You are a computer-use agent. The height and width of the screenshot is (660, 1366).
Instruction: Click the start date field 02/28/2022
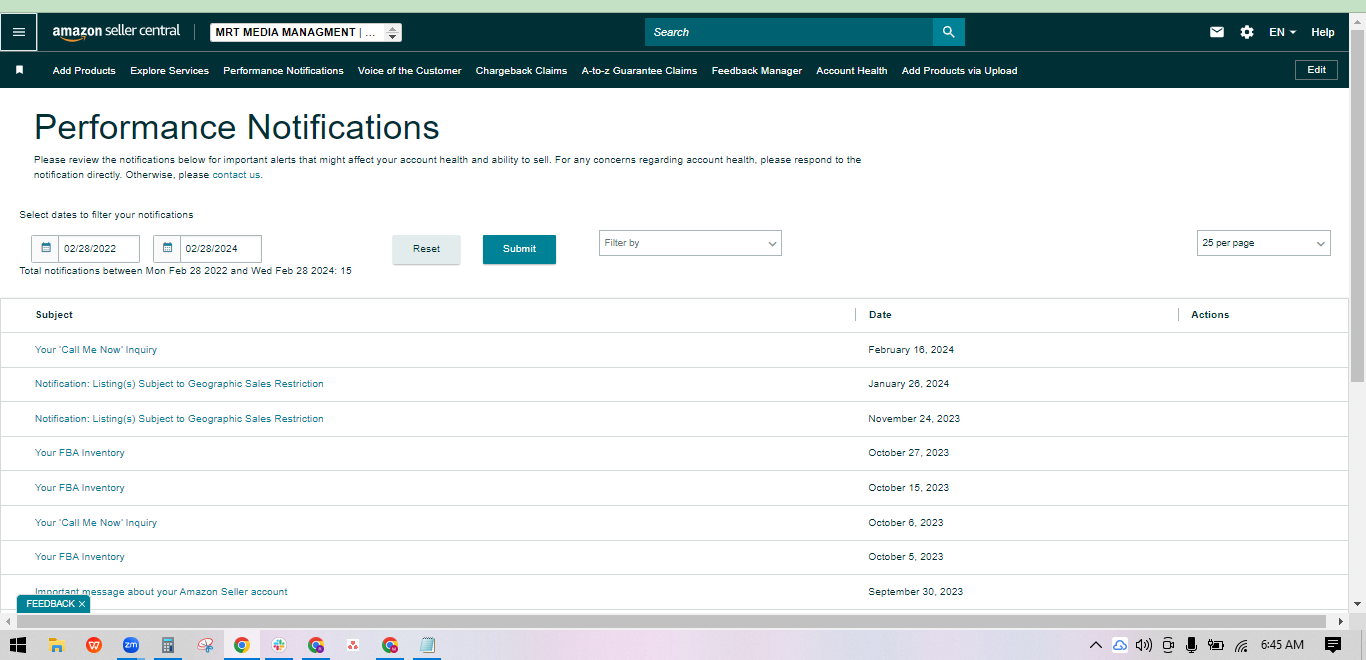pos(99,248)
